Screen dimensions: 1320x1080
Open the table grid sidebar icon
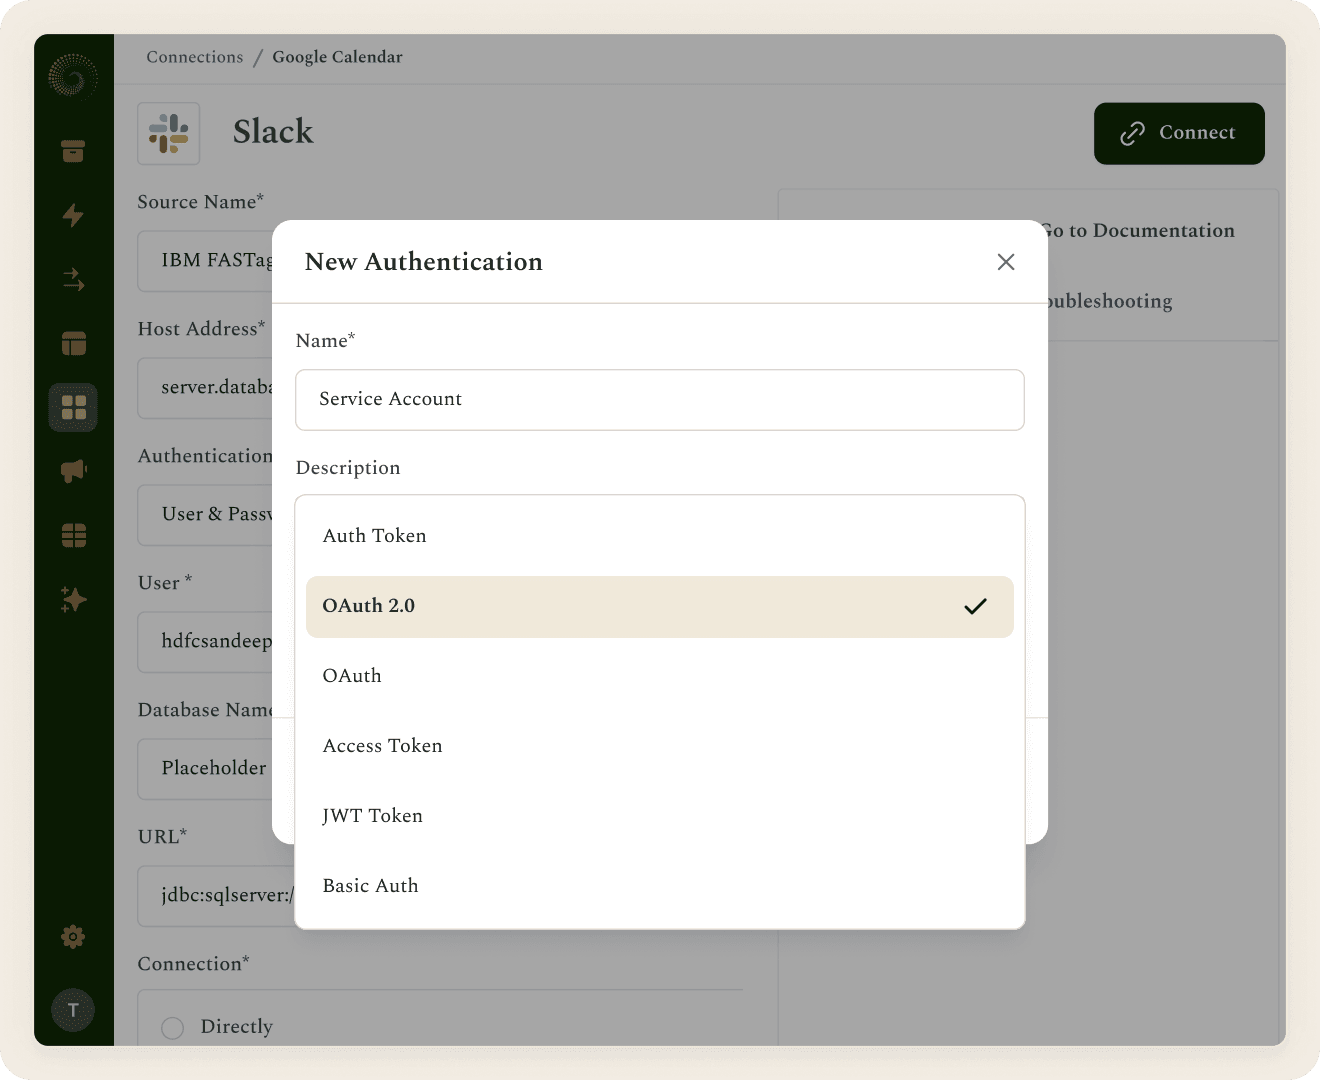pos(73,535)
